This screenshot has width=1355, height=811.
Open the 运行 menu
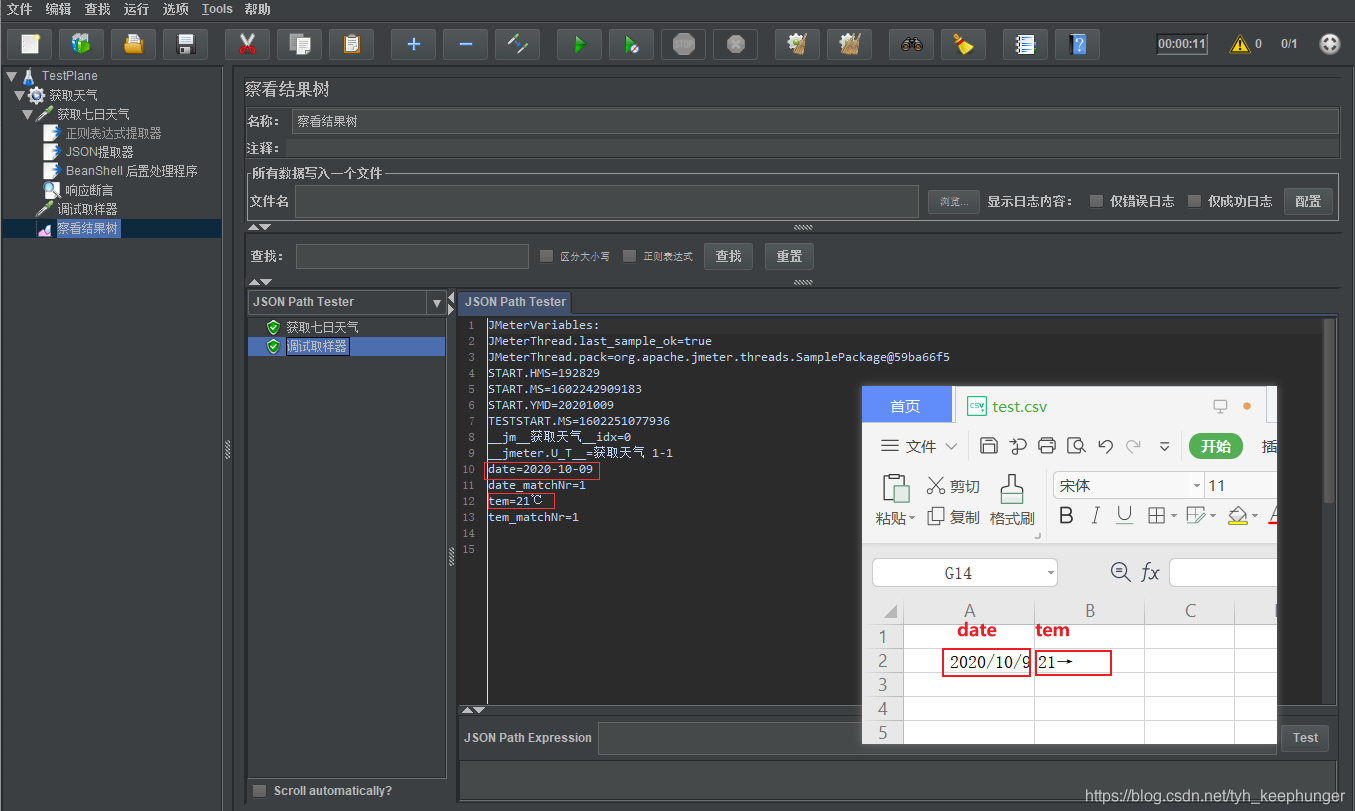(136, 9)
